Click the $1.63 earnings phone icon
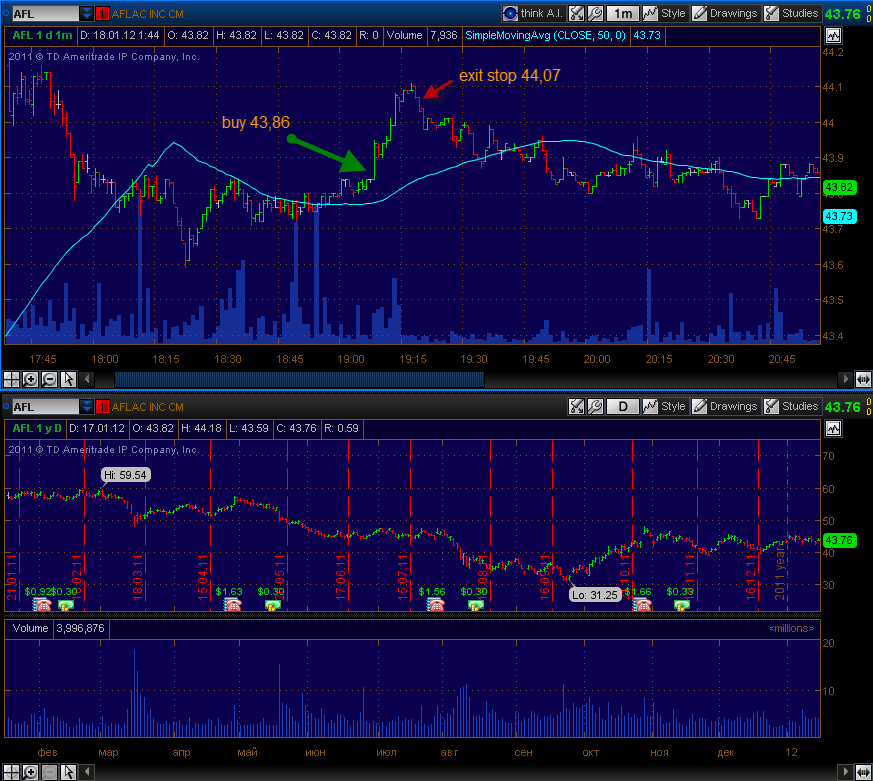Screen dimensions: 873x781 233,604
